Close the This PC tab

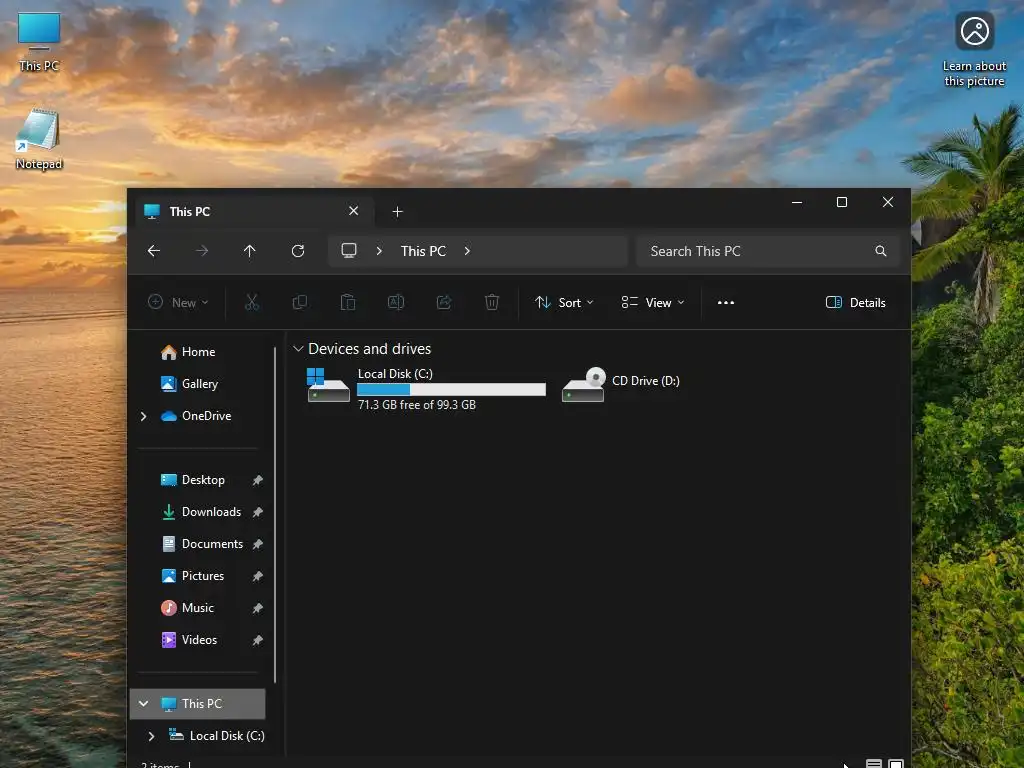[353, 211]
